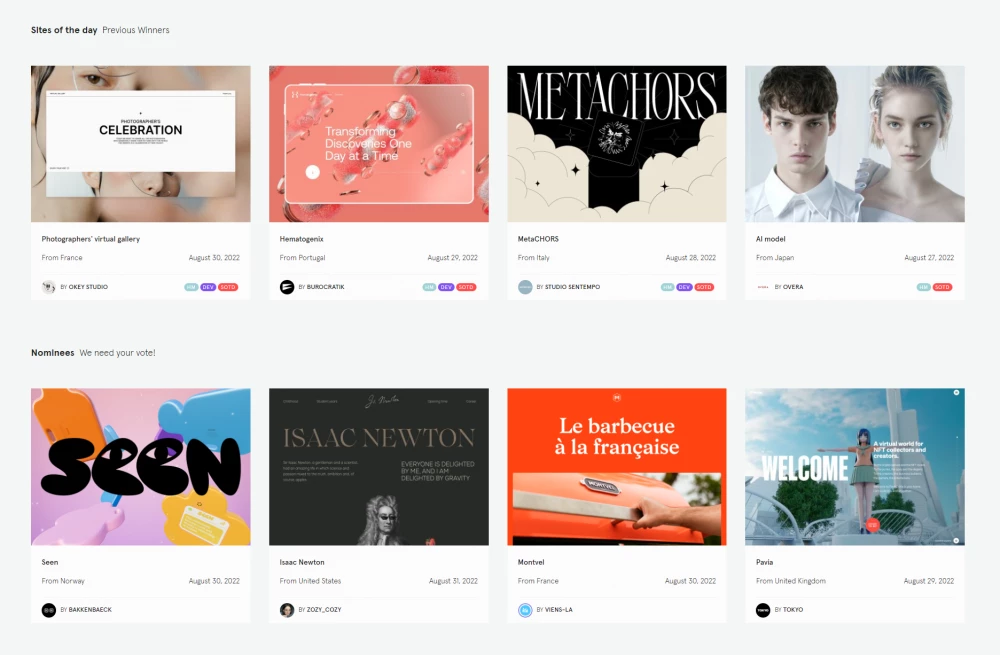The height and width of the screenshot is (655, 1000).
Task: Click the DEV badge on MetaCHORS card
Action: tap(684, 287)
